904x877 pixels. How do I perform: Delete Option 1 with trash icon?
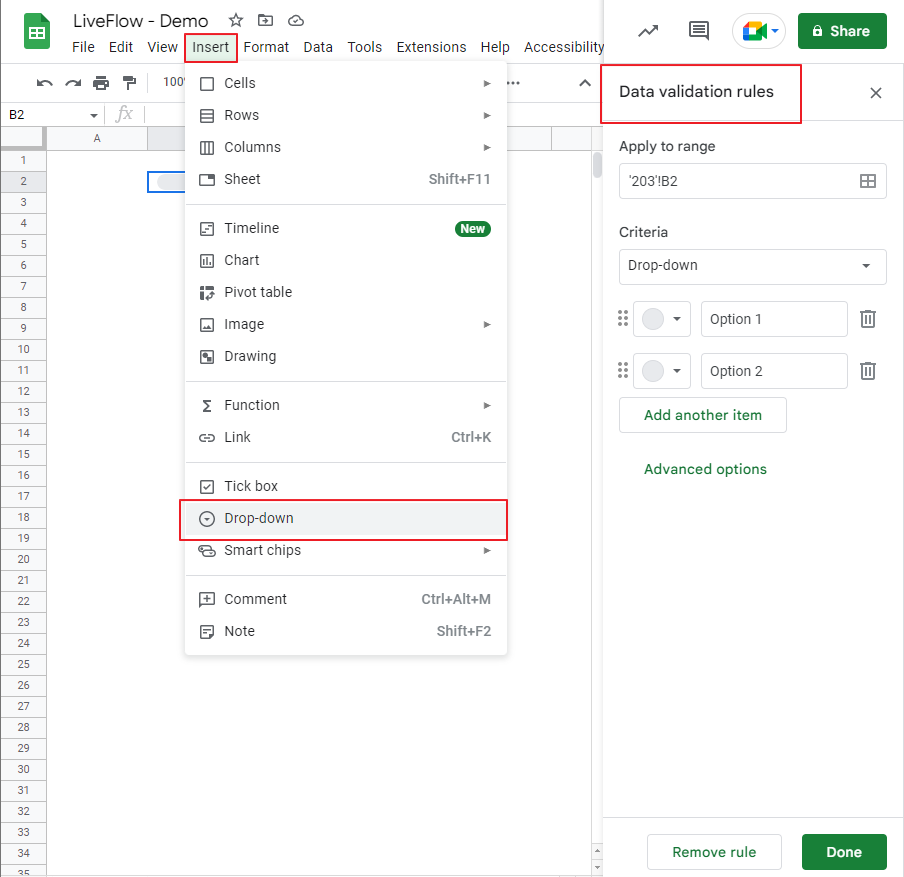point(868,319)
